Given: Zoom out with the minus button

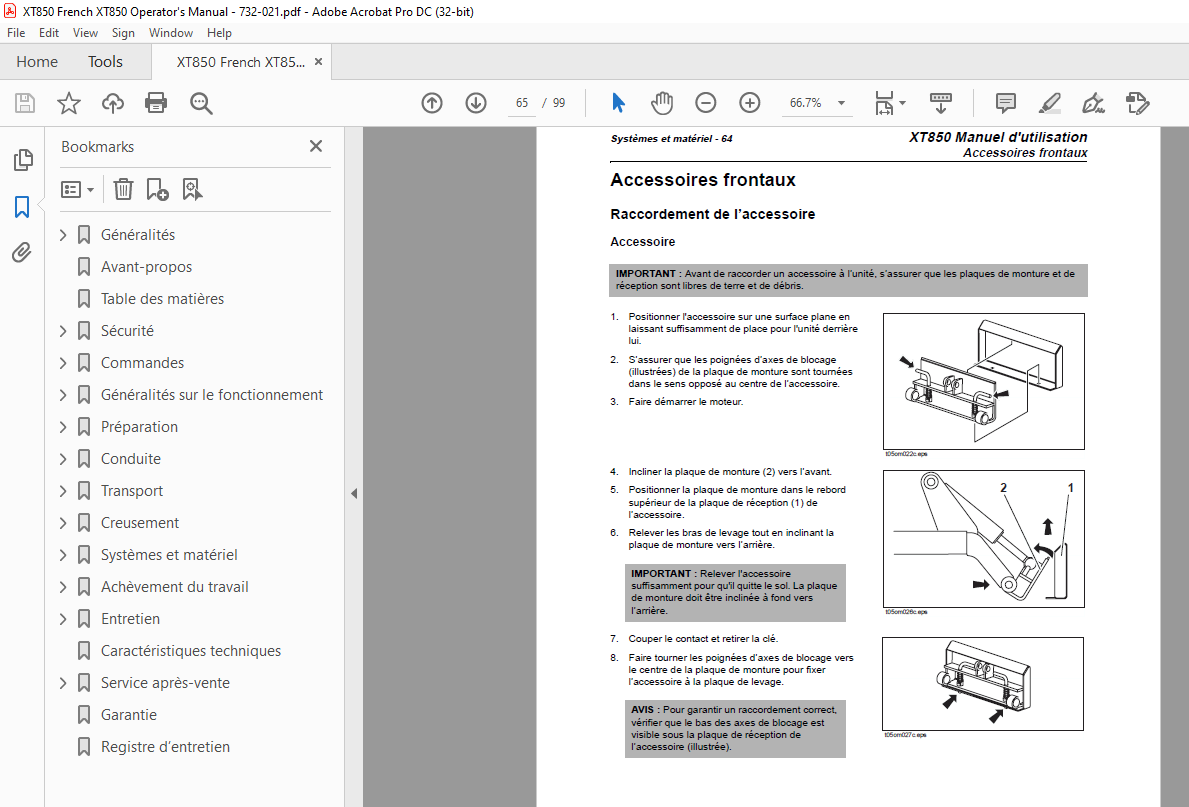Looking at the screenshot, I should click(x=706, y=103).
